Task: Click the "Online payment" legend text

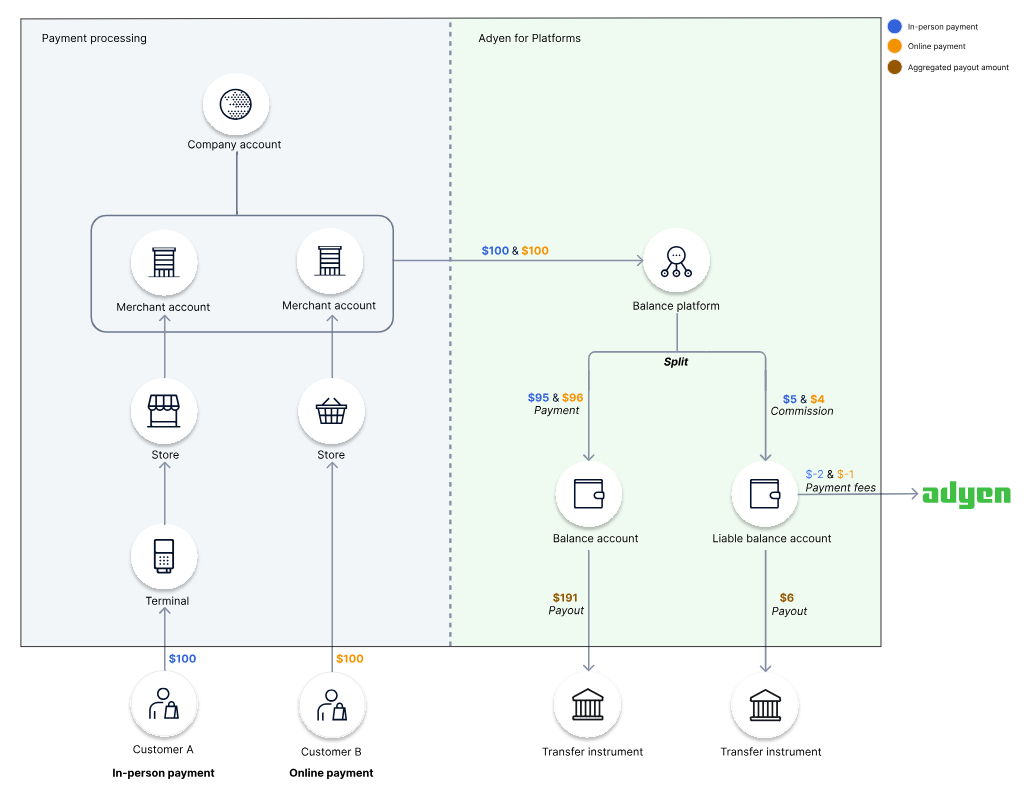Action: pos(936,47)
